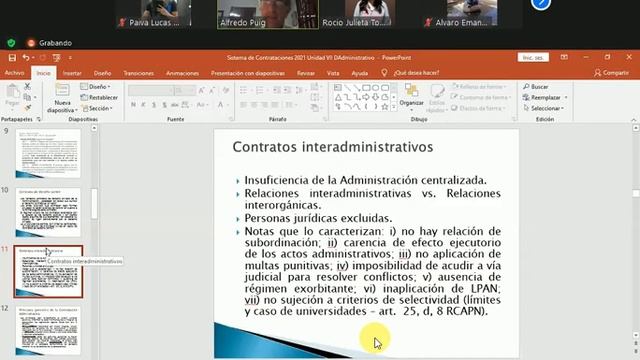Click the Redo icon in the quick access toolbar
The width and height of the screenshot is (640, 360).
tap(42, 58)
